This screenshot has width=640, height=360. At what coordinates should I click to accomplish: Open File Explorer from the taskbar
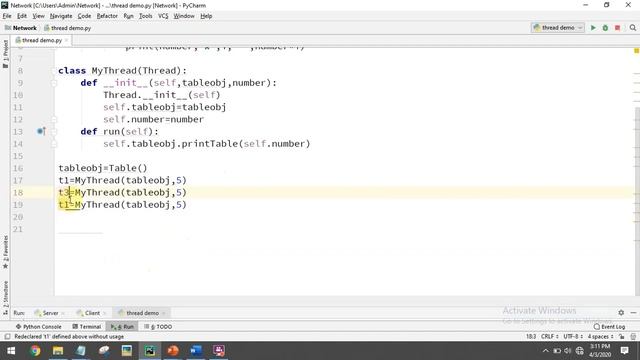pyautogui.click(x=58, y=351)
